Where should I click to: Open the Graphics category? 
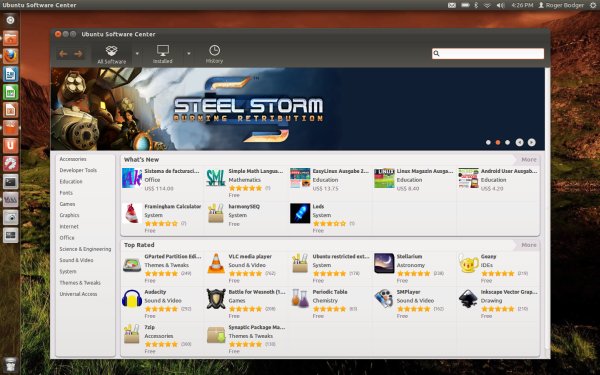[x=69, y=215]
